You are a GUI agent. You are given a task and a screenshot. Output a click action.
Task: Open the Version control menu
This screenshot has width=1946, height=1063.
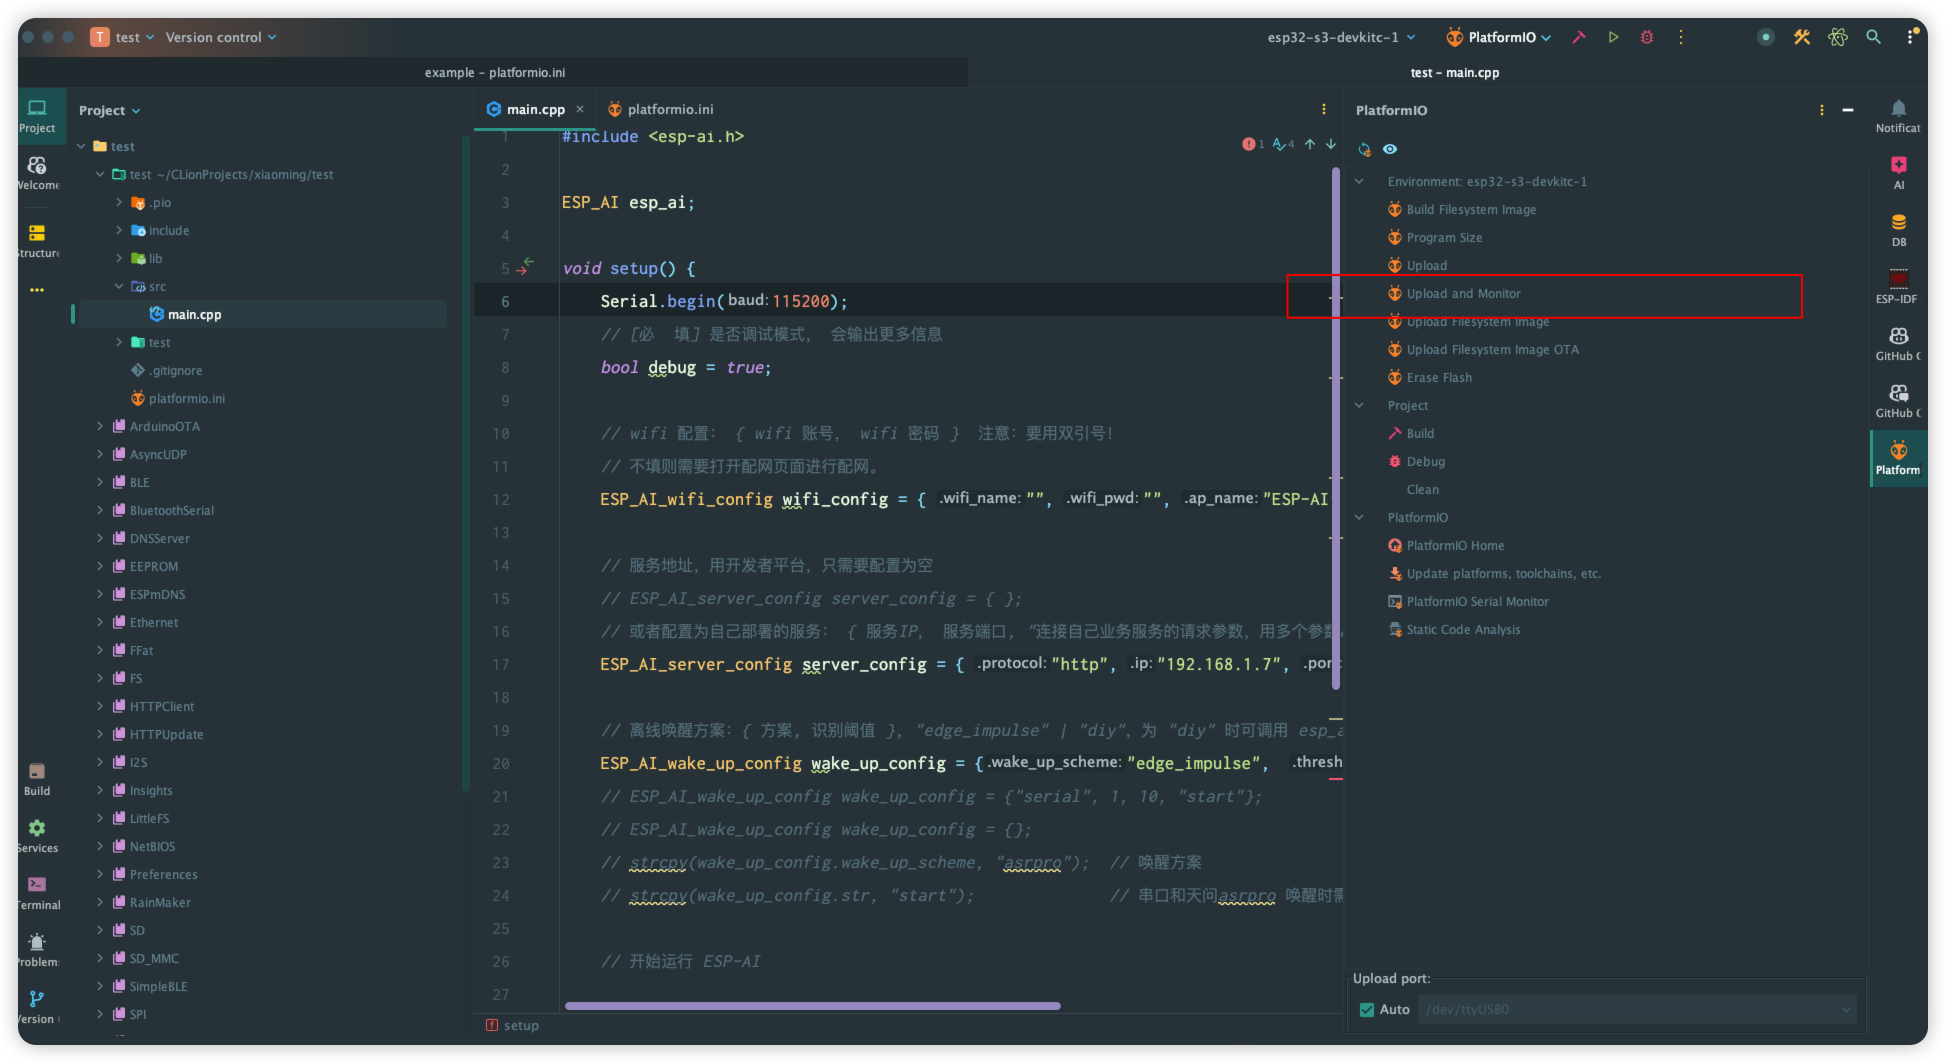coord(220,37)
